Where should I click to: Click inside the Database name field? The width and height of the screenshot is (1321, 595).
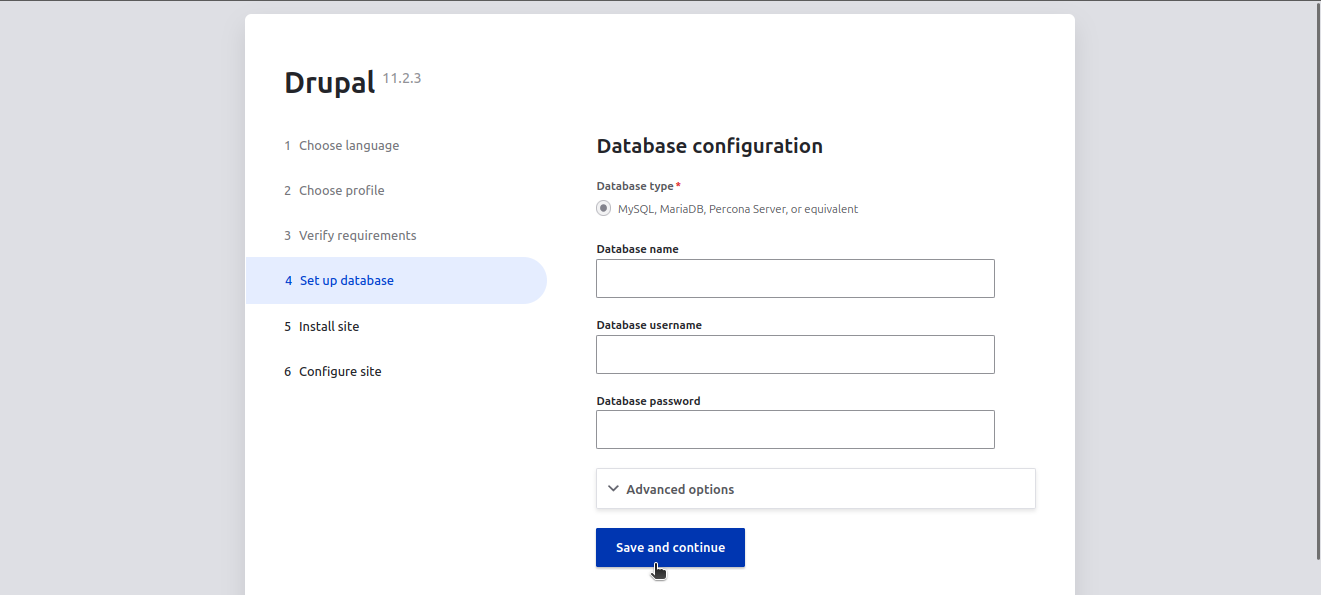click(x=794, y=278)
